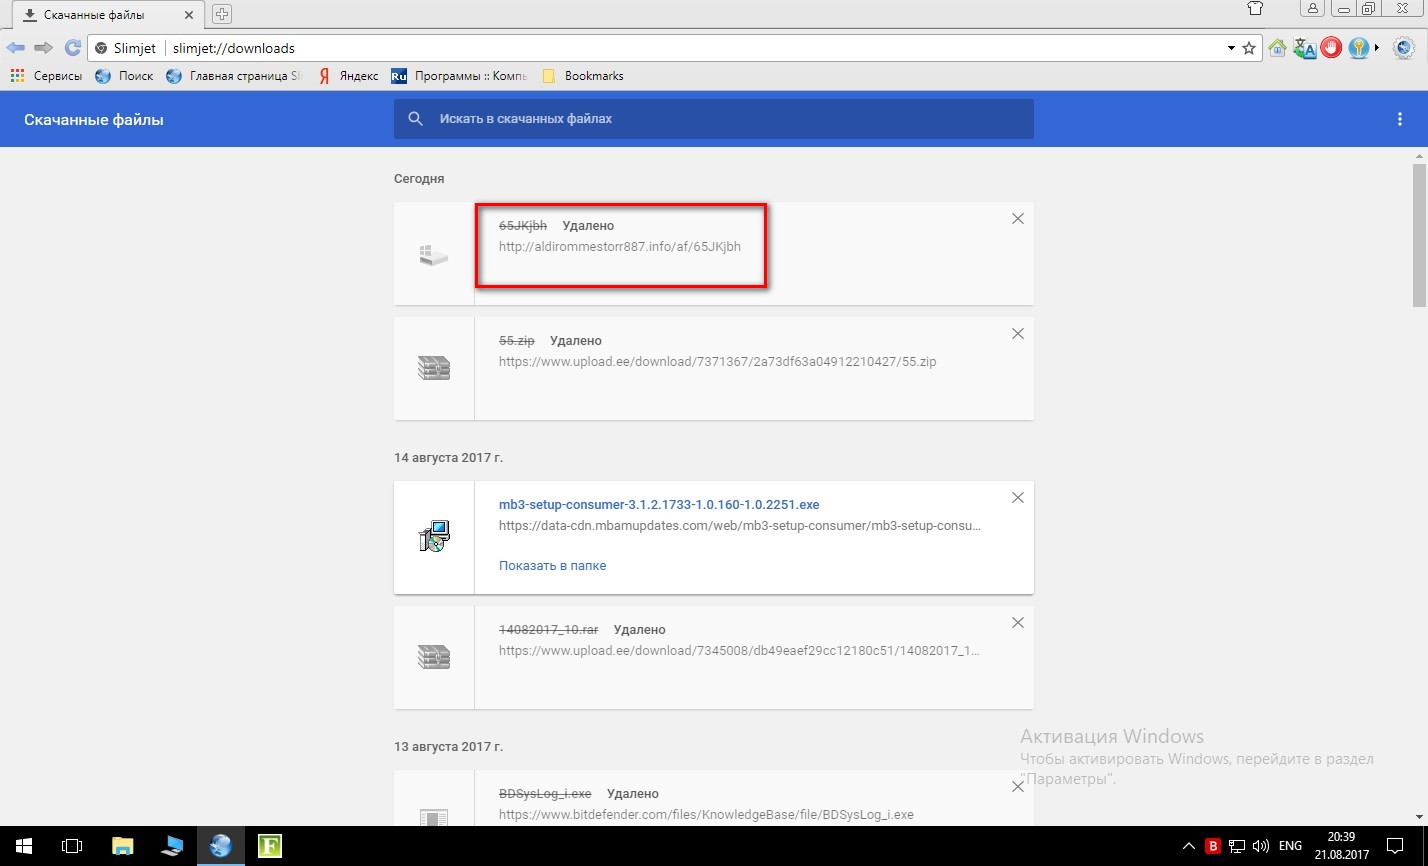Go forward with the browser forward arrow
Viewport: 1428px width, 866px height.
tap(43, 48)
